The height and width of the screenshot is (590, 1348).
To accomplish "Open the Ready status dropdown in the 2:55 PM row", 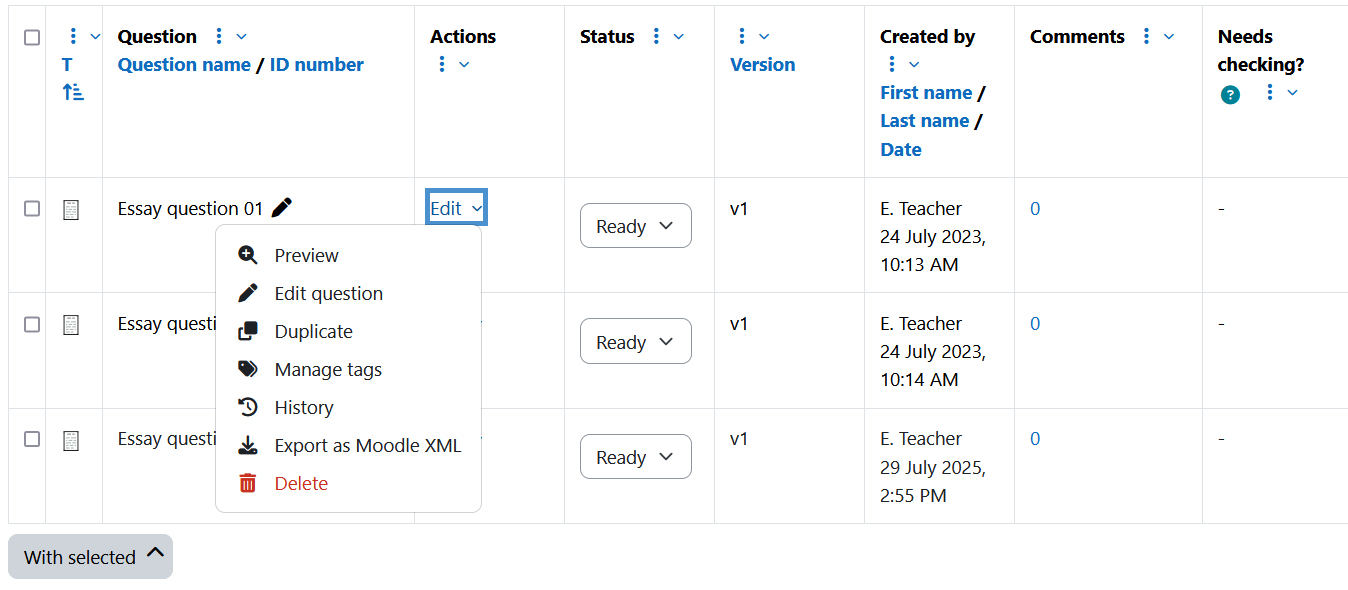I will pyautogui.click(x=636, y=457).
